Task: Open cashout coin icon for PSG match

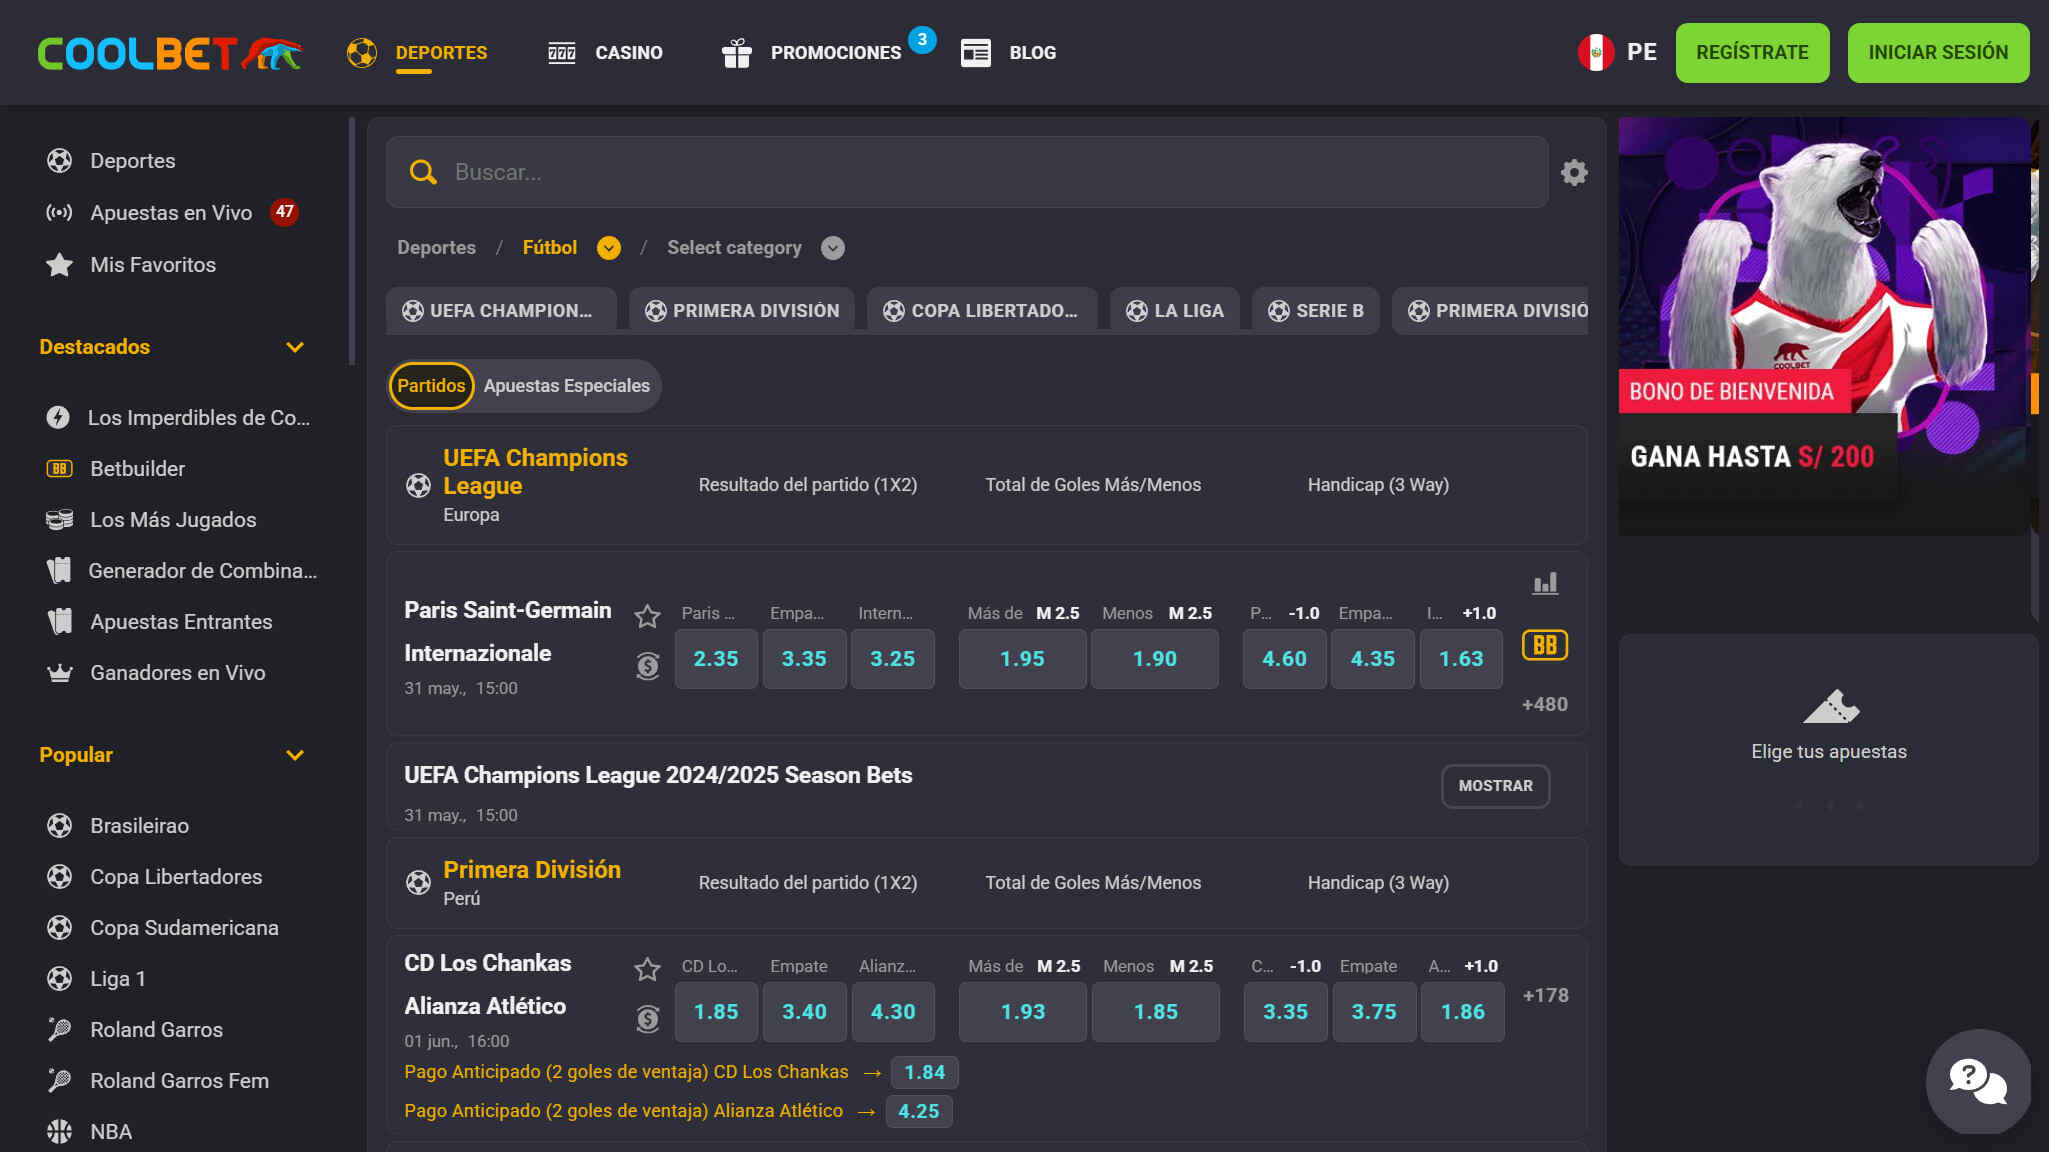Action: click(647, 665)
